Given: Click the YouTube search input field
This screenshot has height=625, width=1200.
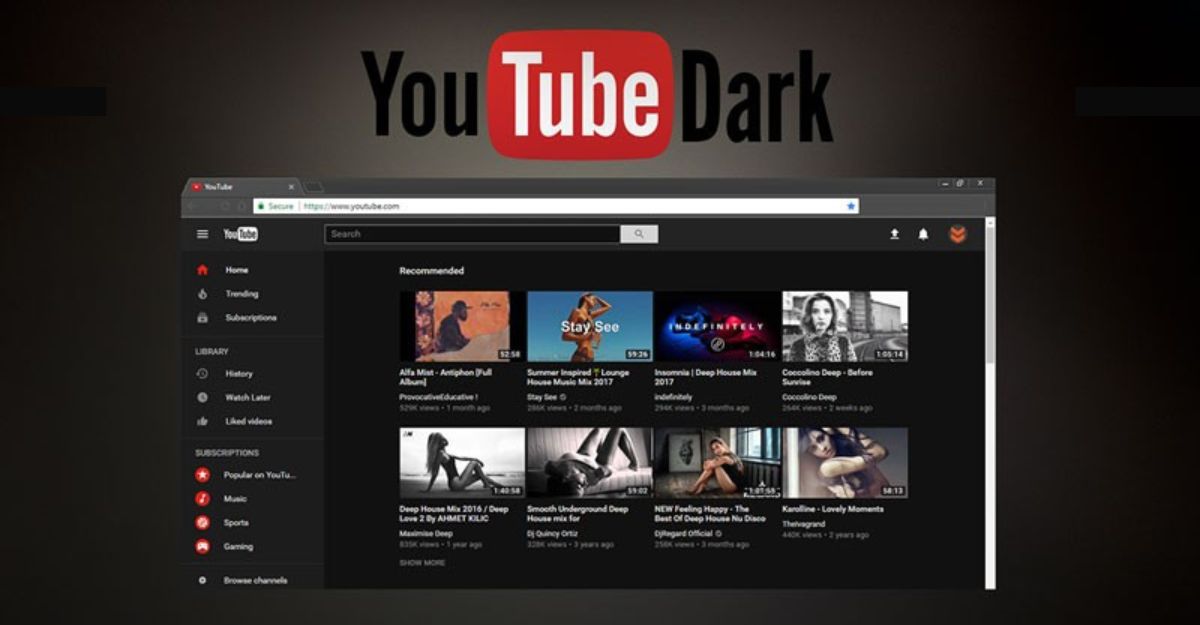Looking at the screenshot, I should pyautogui.click(x=472, y=234).
